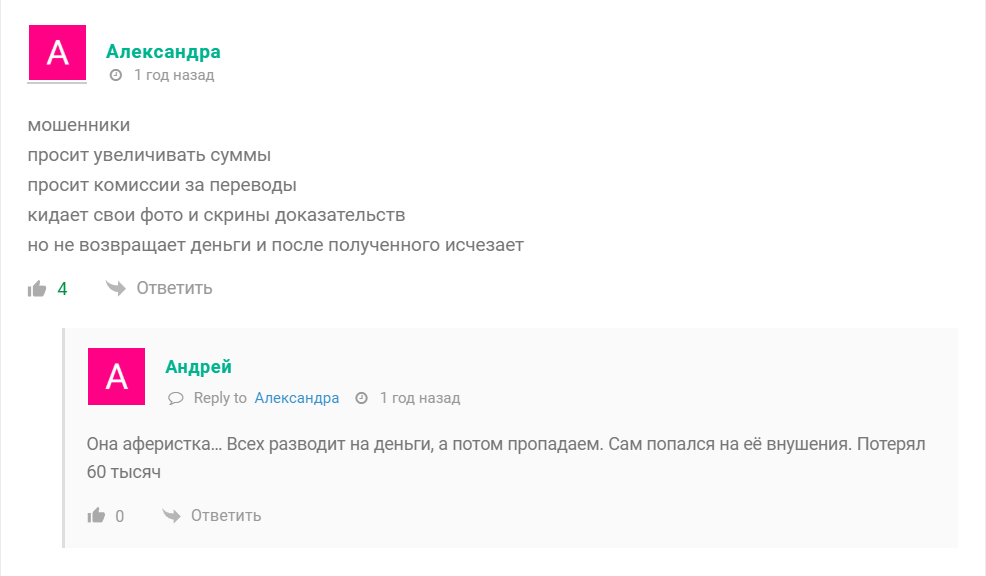Click the Ответить link under Александра's comment
This screenshot has height=576, width=986.
(x=174, y=288)
